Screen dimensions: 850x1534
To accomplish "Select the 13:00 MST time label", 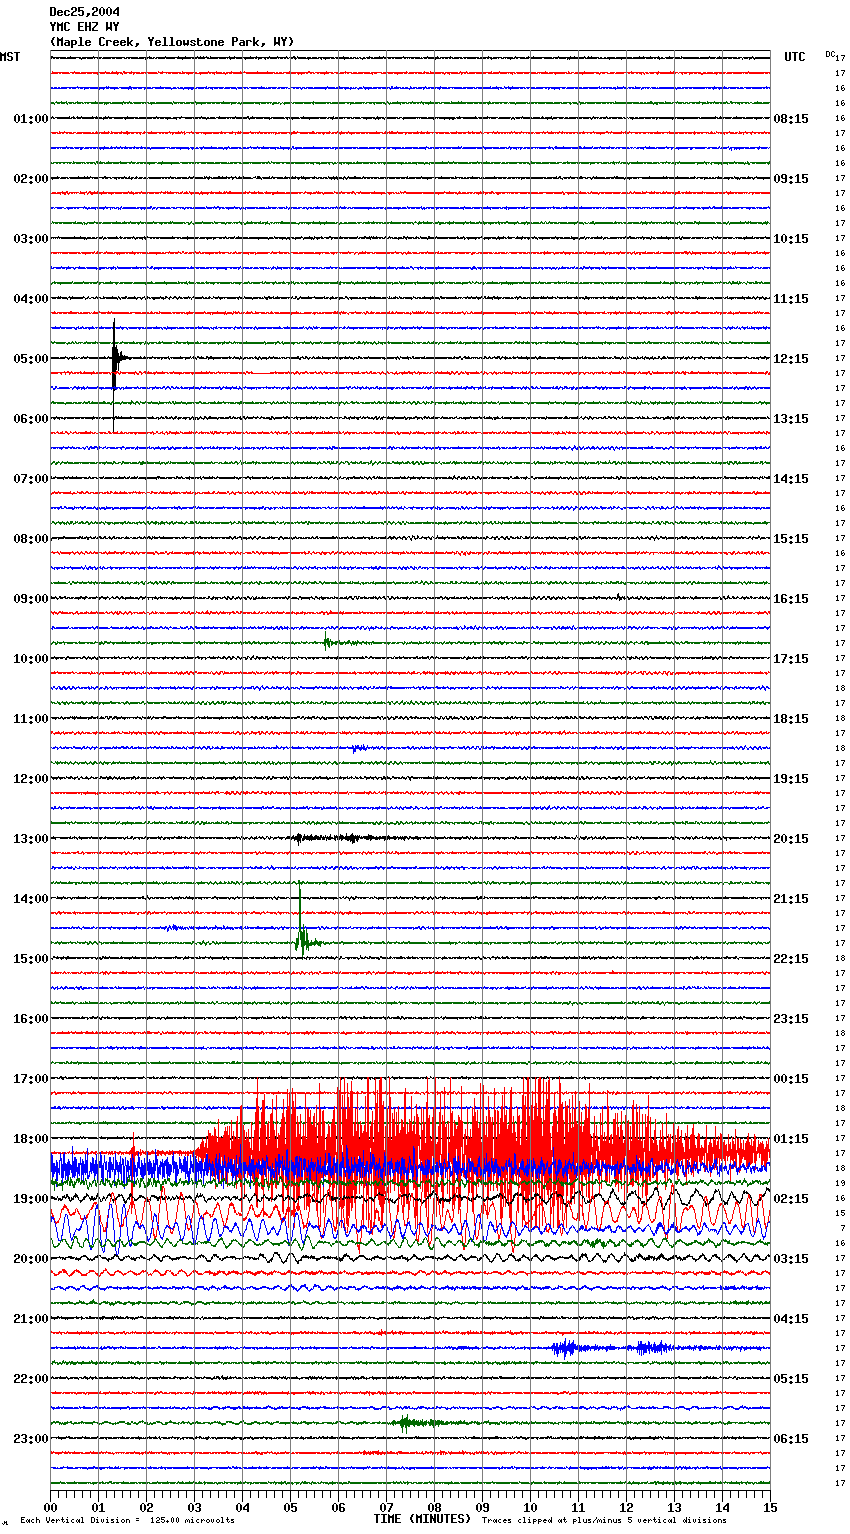I will [x=31, y=839].
